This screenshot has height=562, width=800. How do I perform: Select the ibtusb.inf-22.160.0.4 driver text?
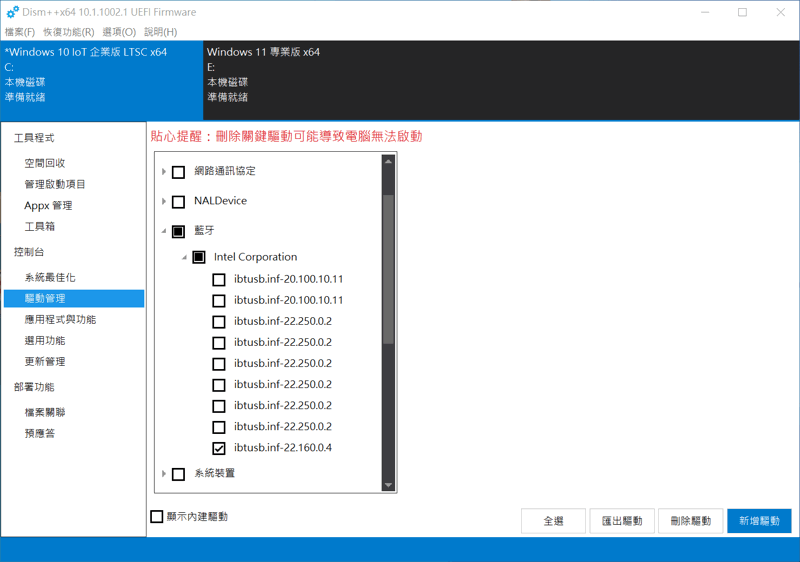pyautogui.click(x=283, y=448)
